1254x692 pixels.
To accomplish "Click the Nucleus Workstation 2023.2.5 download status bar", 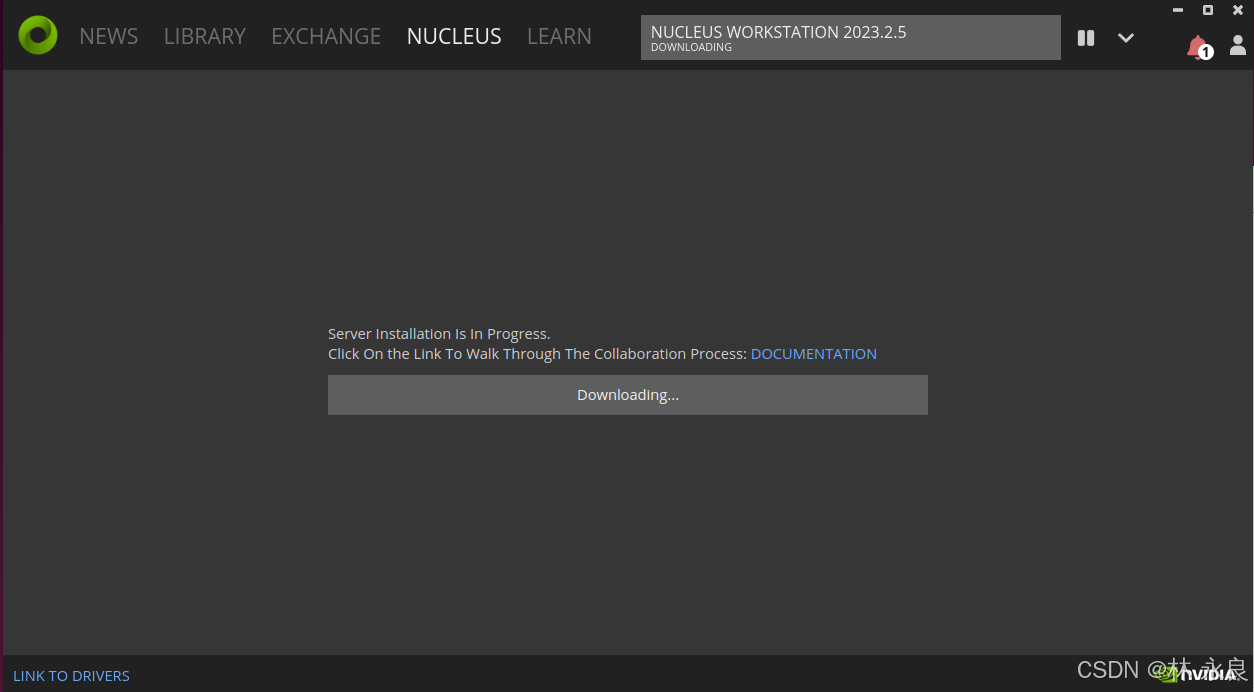I will tap(851, 38).
